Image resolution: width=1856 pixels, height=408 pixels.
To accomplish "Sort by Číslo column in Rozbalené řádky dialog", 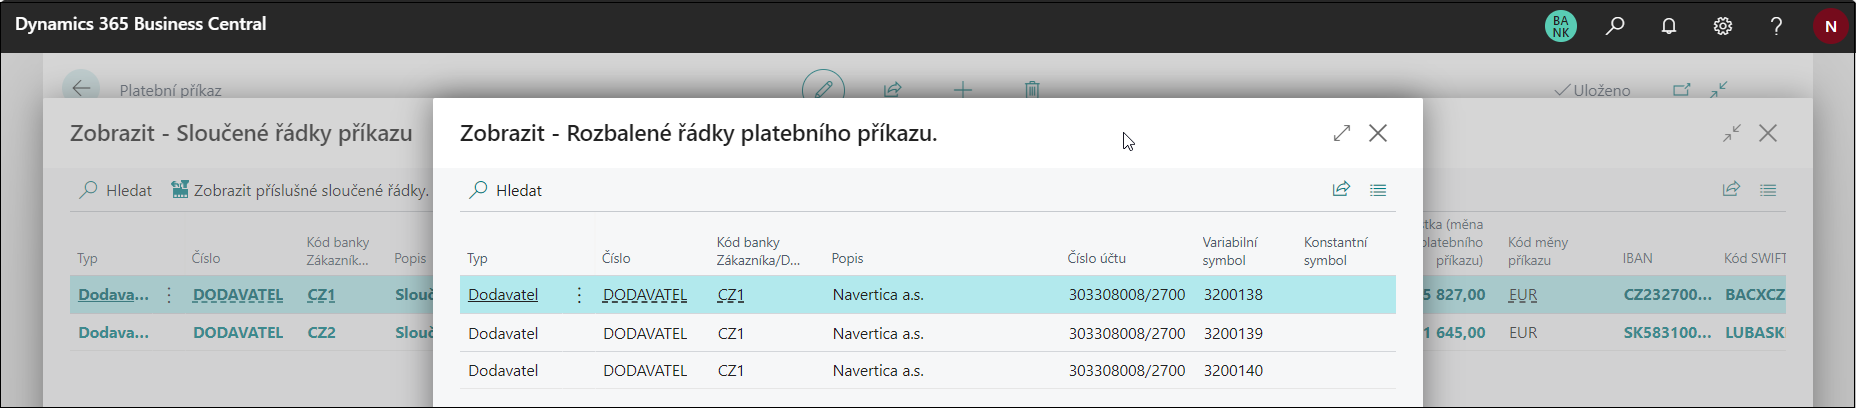I will point(616,258).
